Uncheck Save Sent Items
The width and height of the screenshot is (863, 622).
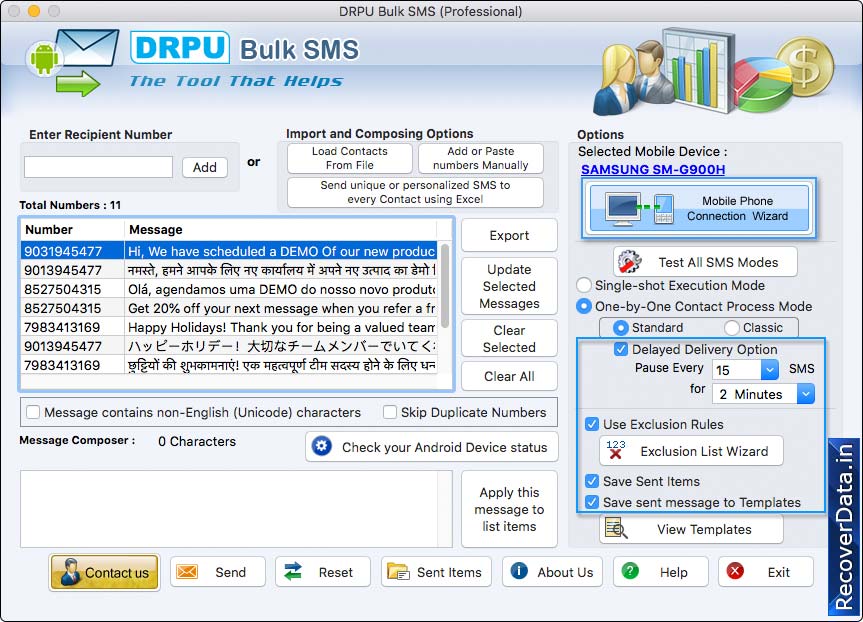pyautogui.click(x=592, y=481)
